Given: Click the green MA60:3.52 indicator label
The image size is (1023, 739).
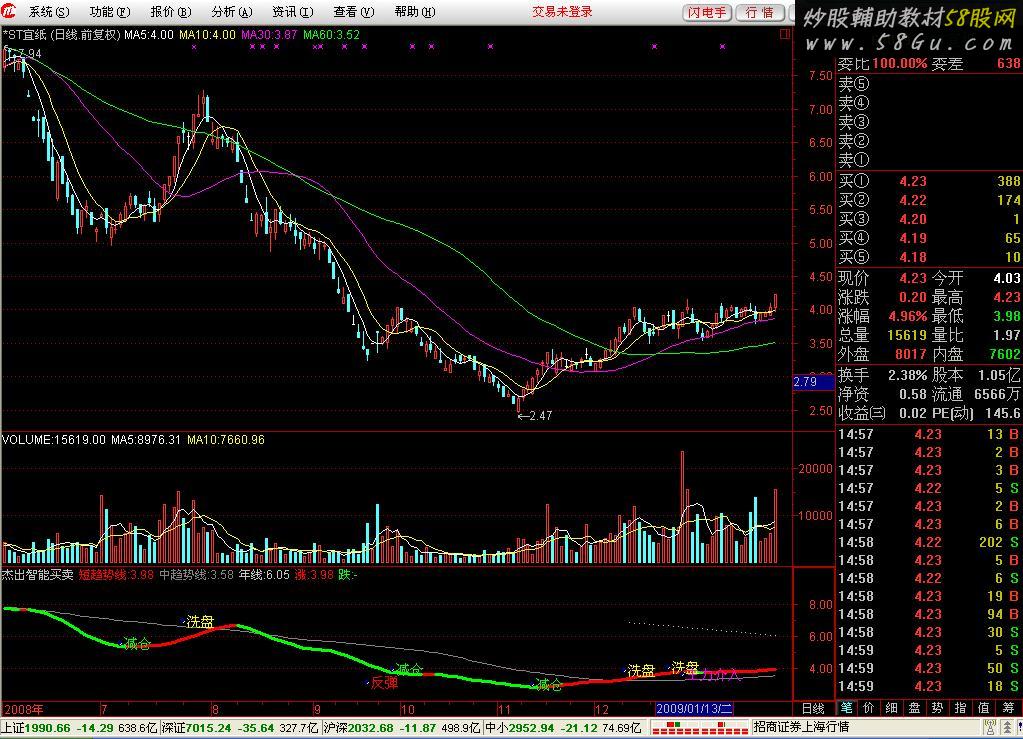Looking at the screenshot, I should coord(331,35).
